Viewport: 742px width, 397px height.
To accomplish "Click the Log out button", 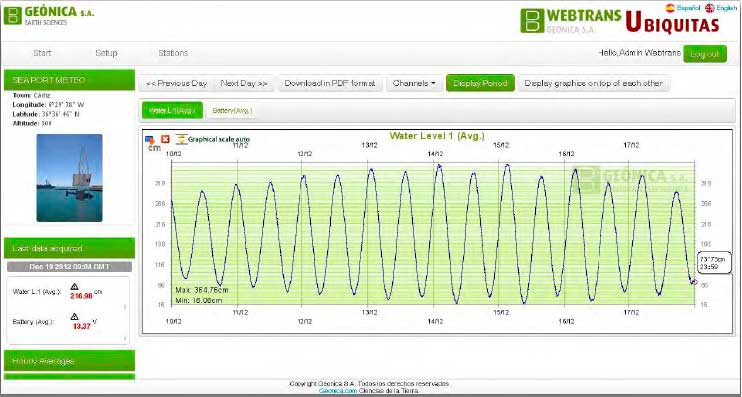I will (x=705, y=54).
